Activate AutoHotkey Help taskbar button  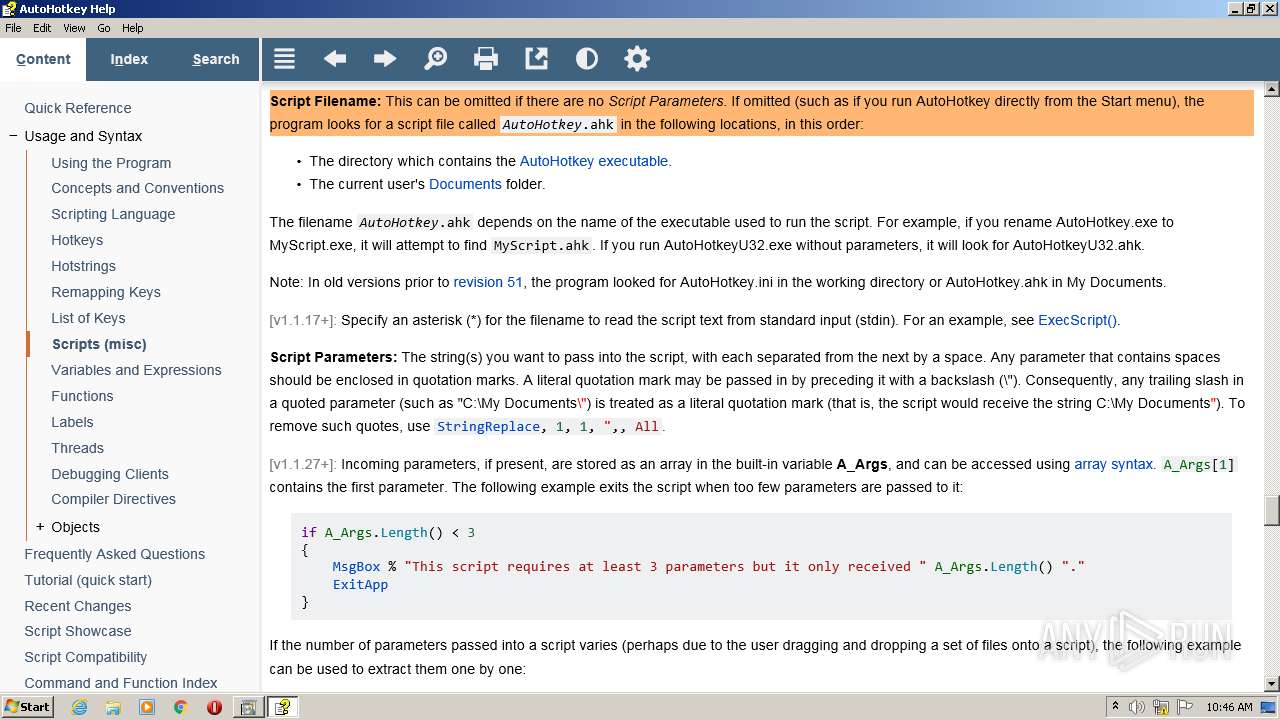(283, 707)
